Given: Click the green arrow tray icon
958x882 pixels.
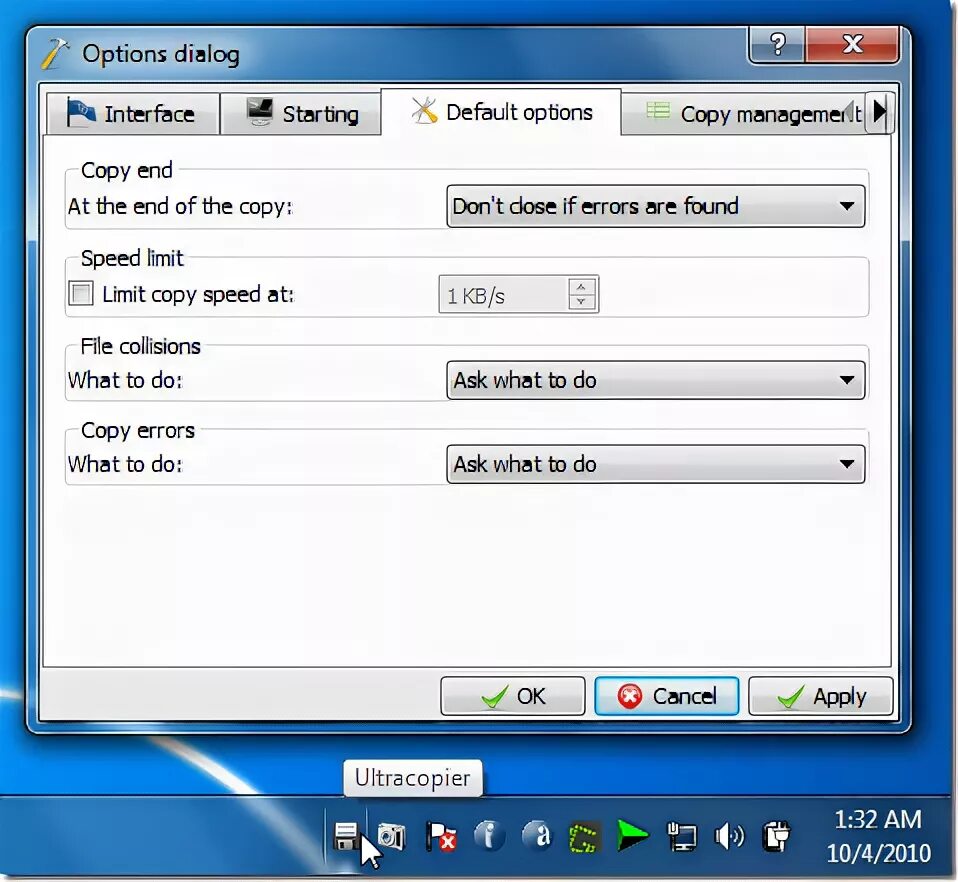Looking at the screenshot, I should click(x=631, y=836).
